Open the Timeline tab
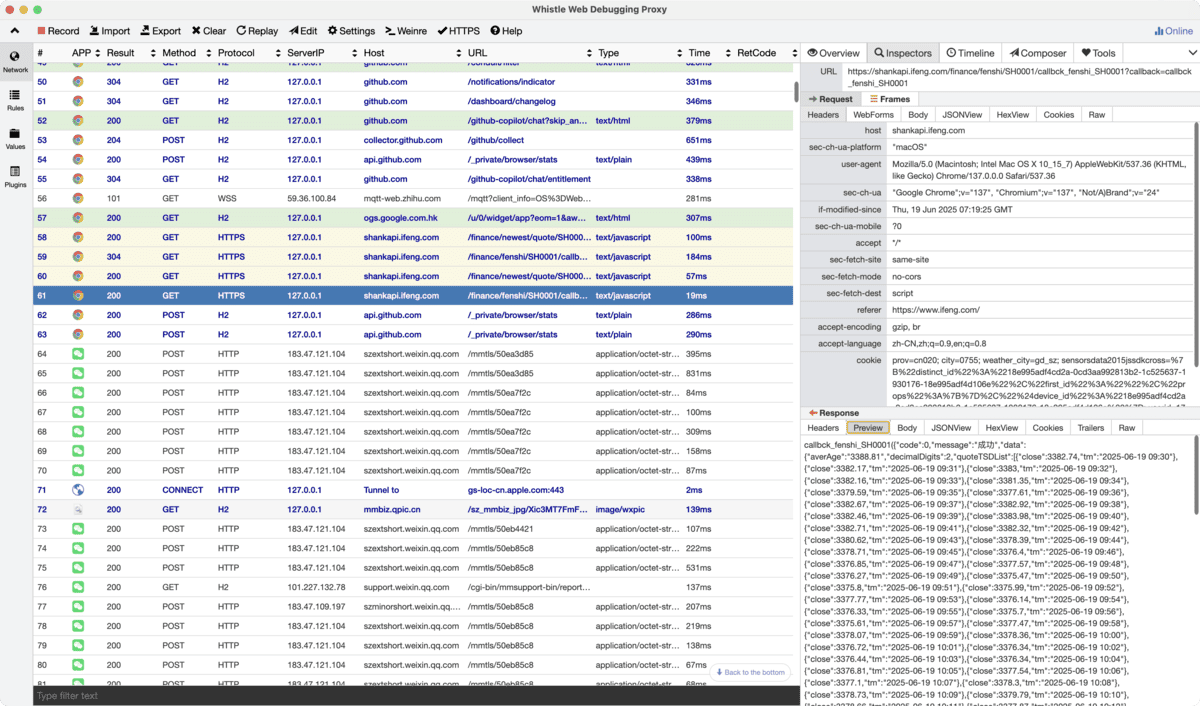This screenshot has height=706, width=1200. [x=970, y=53]
